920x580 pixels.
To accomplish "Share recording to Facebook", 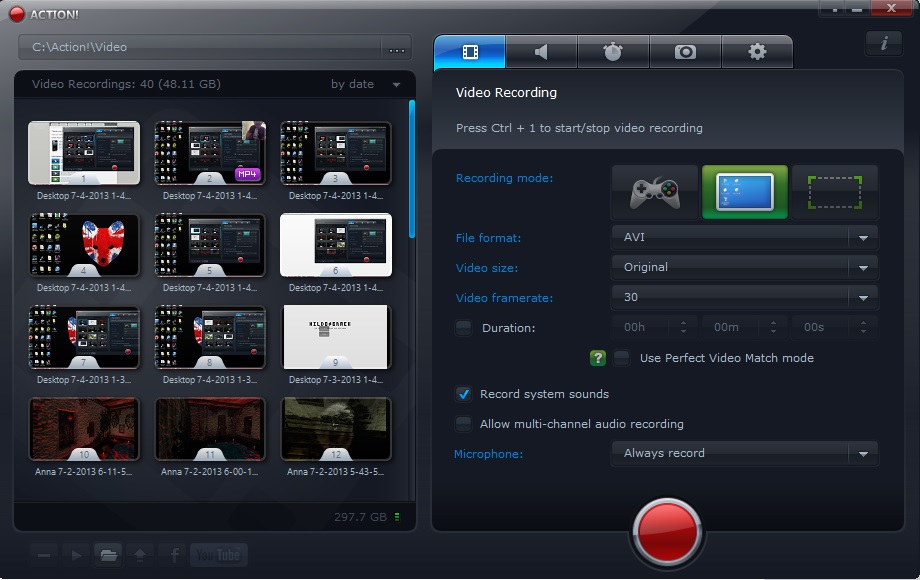I will [x=174, y=555].
